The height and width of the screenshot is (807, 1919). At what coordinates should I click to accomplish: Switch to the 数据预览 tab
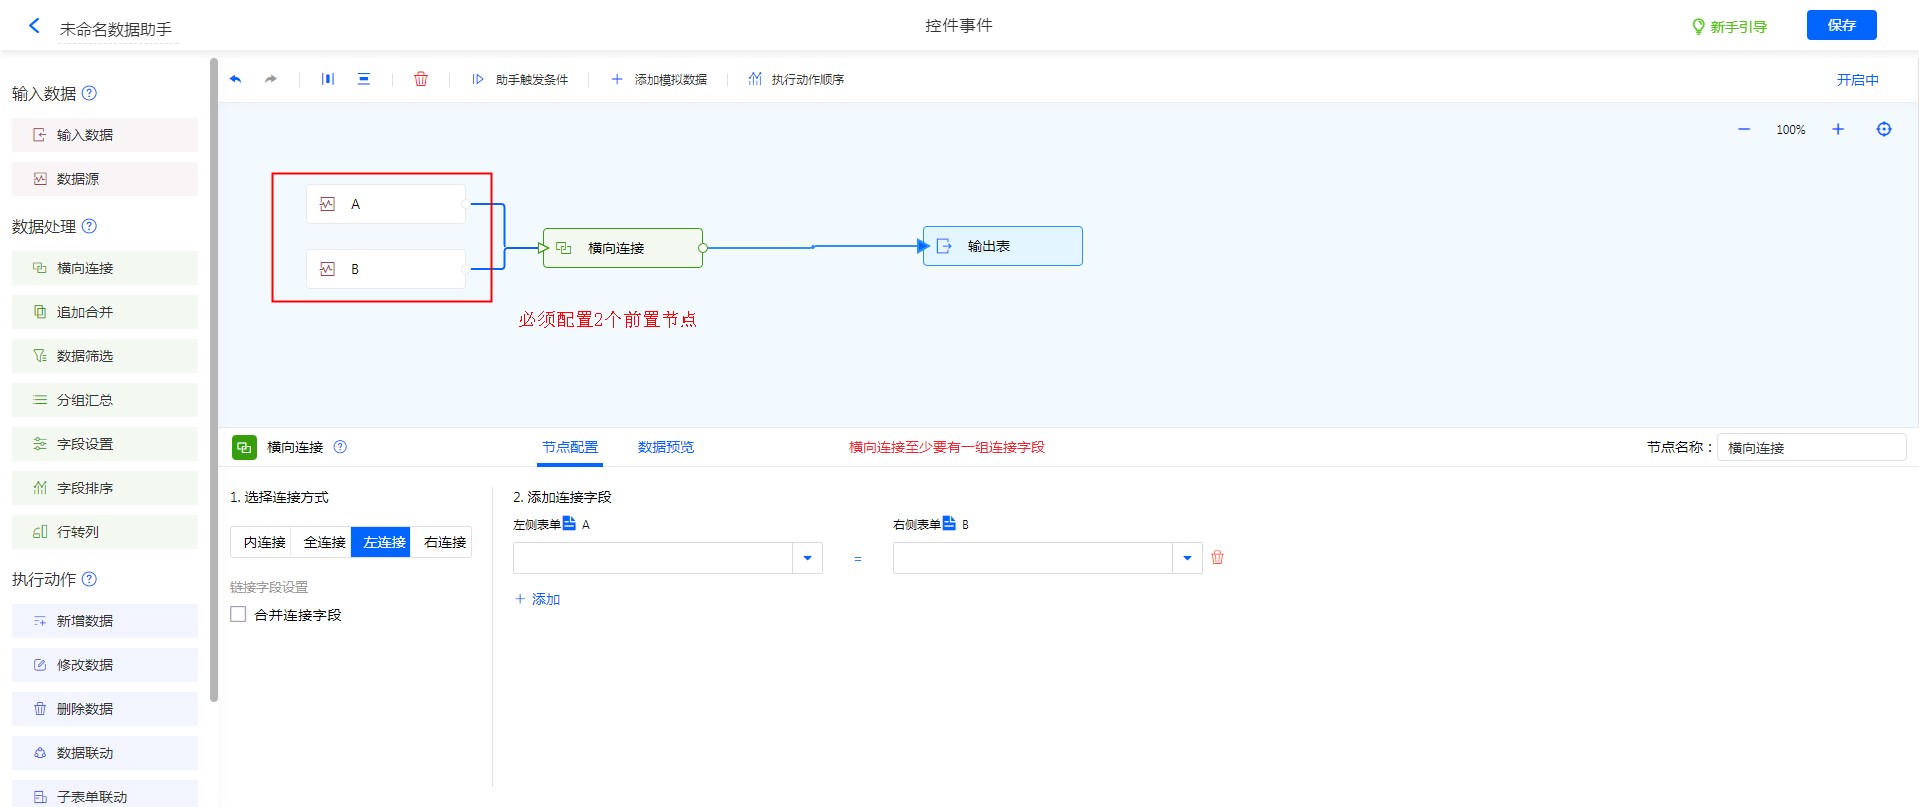(665, 447)
